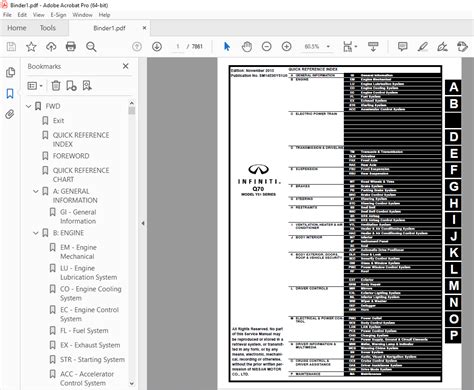Open EC - Engine Control System bookmark
The image size is (474, 390).
(x=89, y=314)
